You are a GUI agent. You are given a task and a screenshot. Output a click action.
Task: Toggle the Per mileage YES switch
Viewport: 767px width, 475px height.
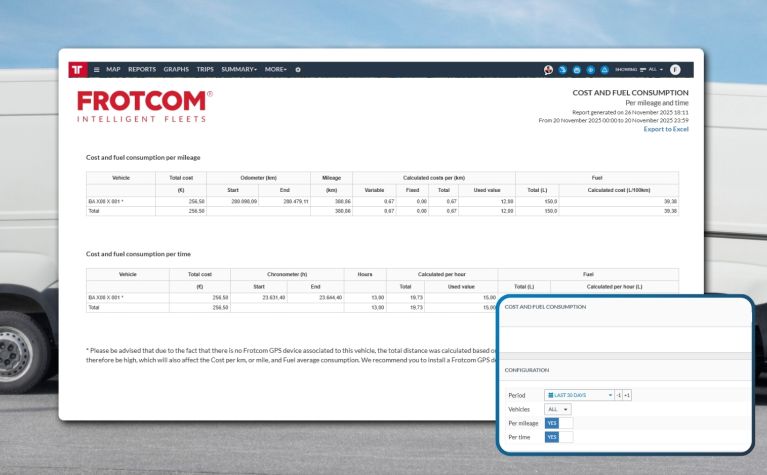559,423
